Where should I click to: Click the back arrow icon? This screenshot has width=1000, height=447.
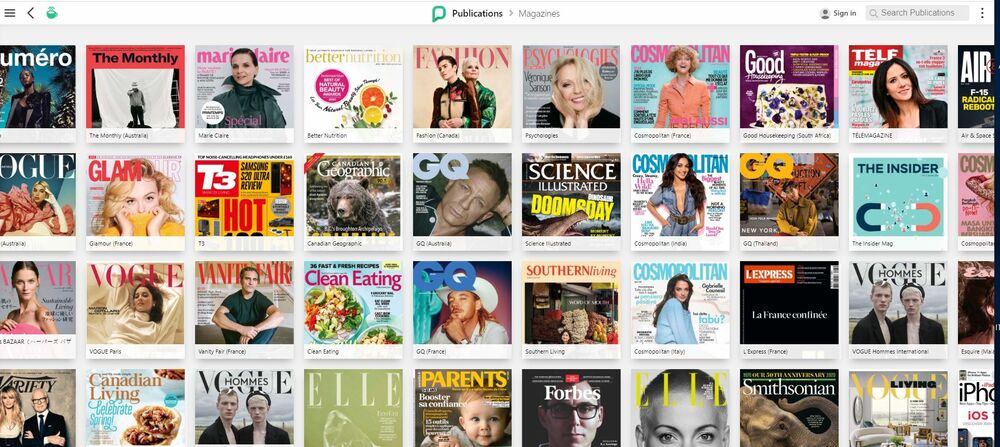(x=31, y=13)
